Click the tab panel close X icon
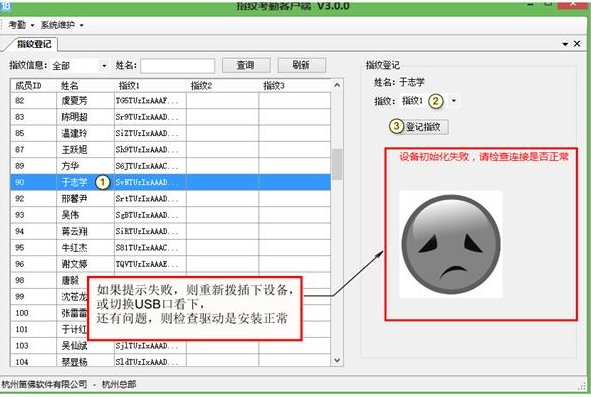 (x=577, y=44)
